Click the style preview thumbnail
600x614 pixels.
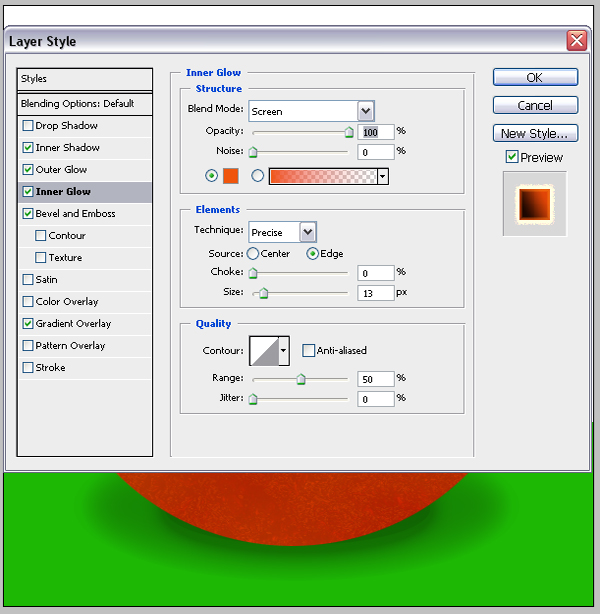pyautogui.click(x=535, y=204)
